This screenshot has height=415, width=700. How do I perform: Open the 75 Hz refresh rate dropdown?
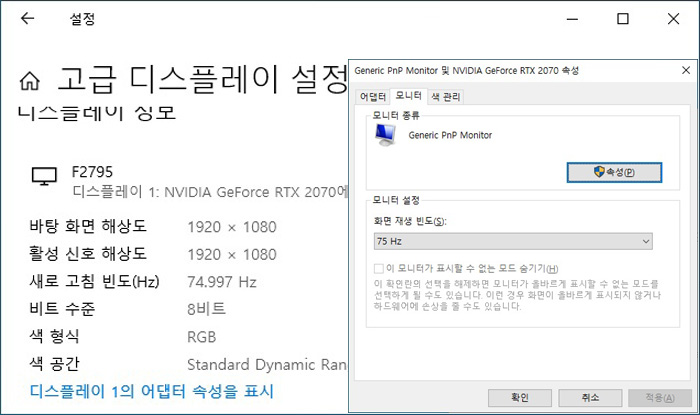click(513, 241)
